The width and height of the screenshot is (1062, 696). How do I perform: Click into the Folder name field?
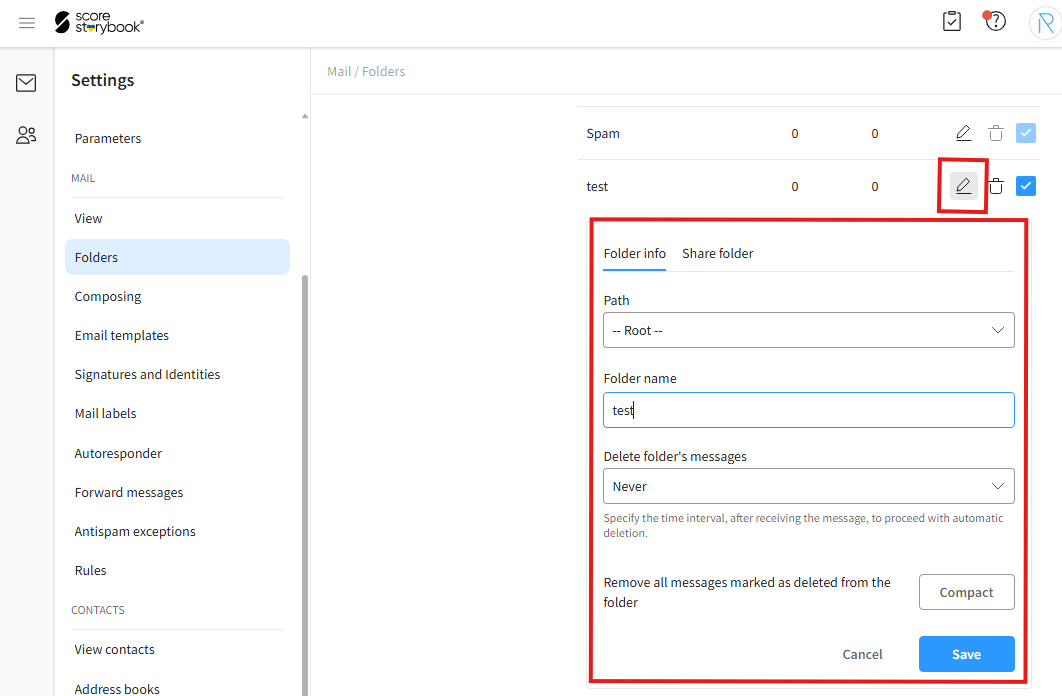point(809,410)
